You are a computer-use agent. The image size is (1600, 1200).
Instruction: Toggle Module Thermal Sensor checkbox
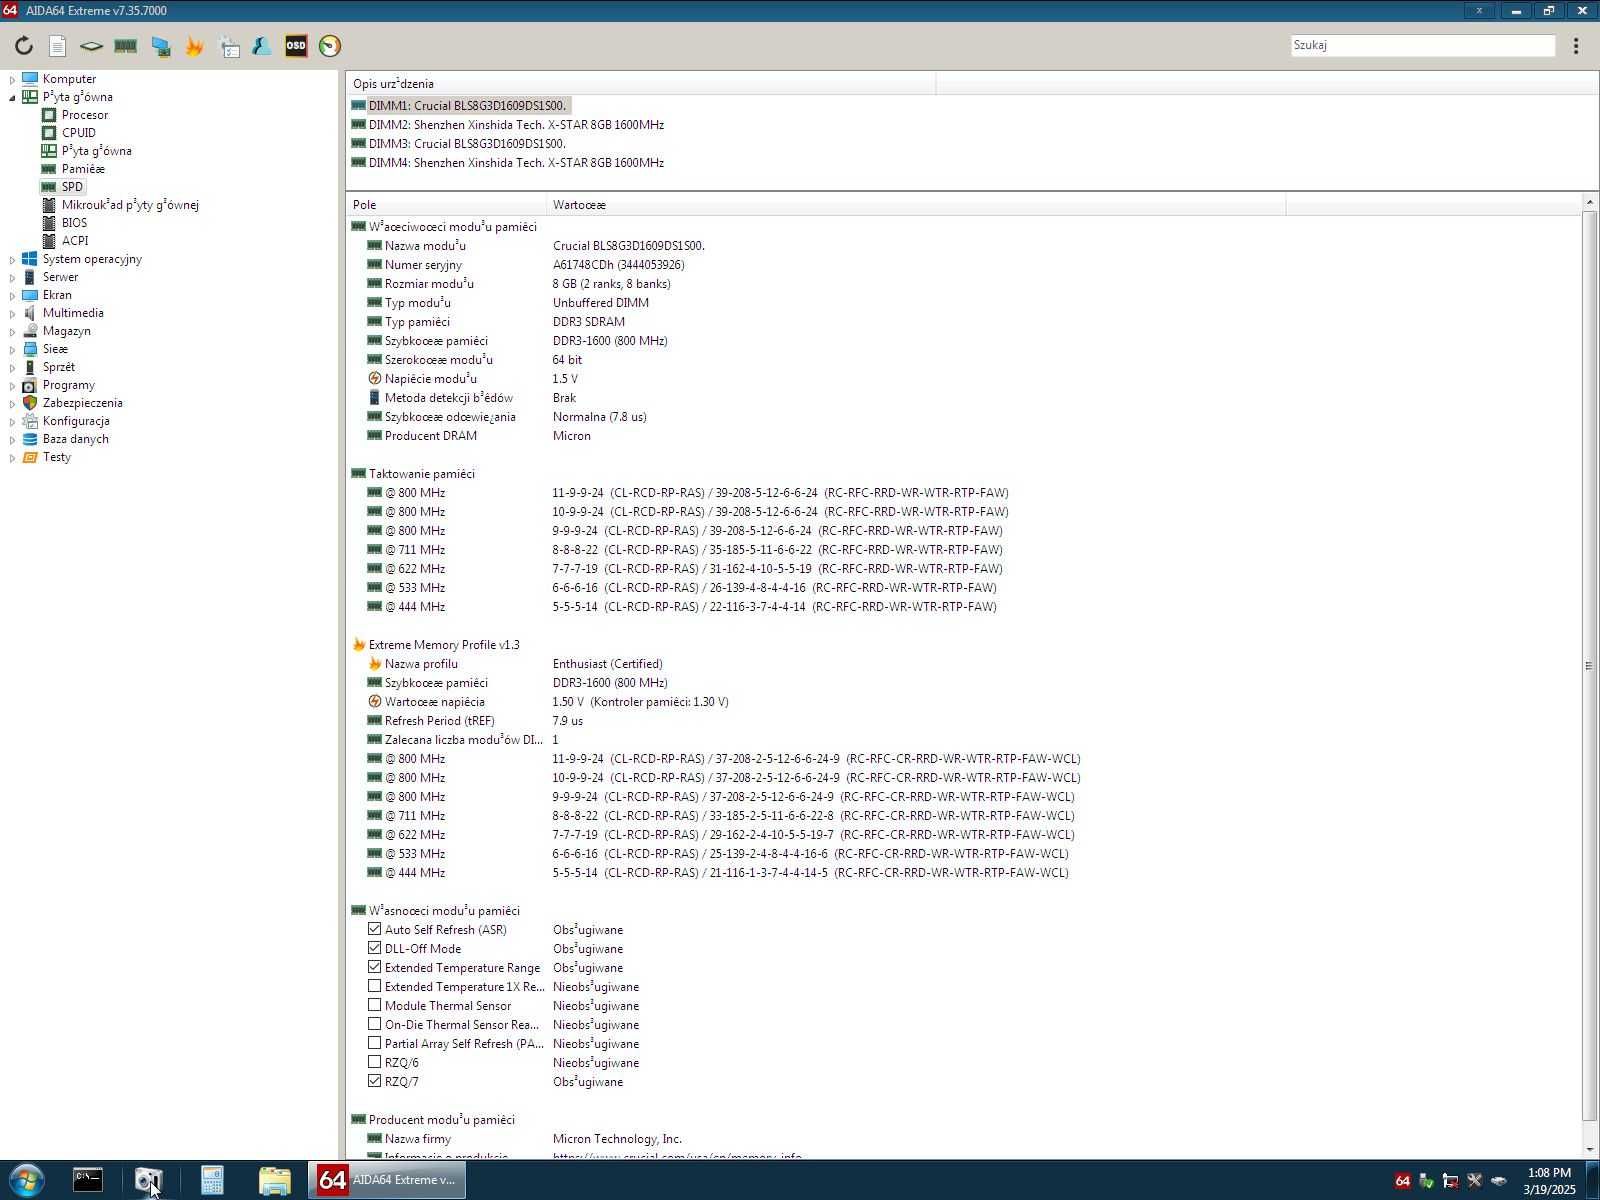(374, 1005)
